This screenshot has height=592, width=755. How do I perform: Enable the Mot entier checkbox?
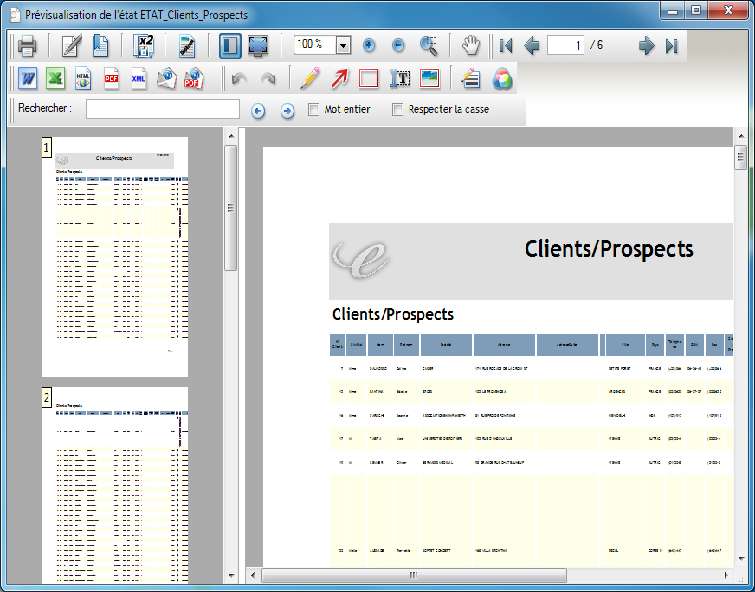click(314, 109)
